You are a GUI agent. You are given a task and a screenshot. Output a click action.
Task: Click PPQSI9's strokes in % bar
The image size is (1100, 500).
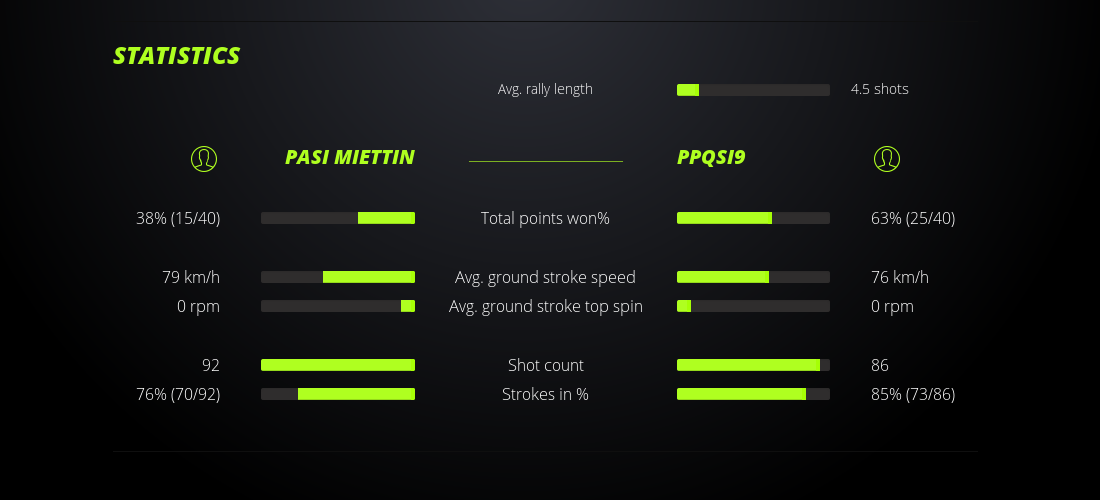[753, 394]
